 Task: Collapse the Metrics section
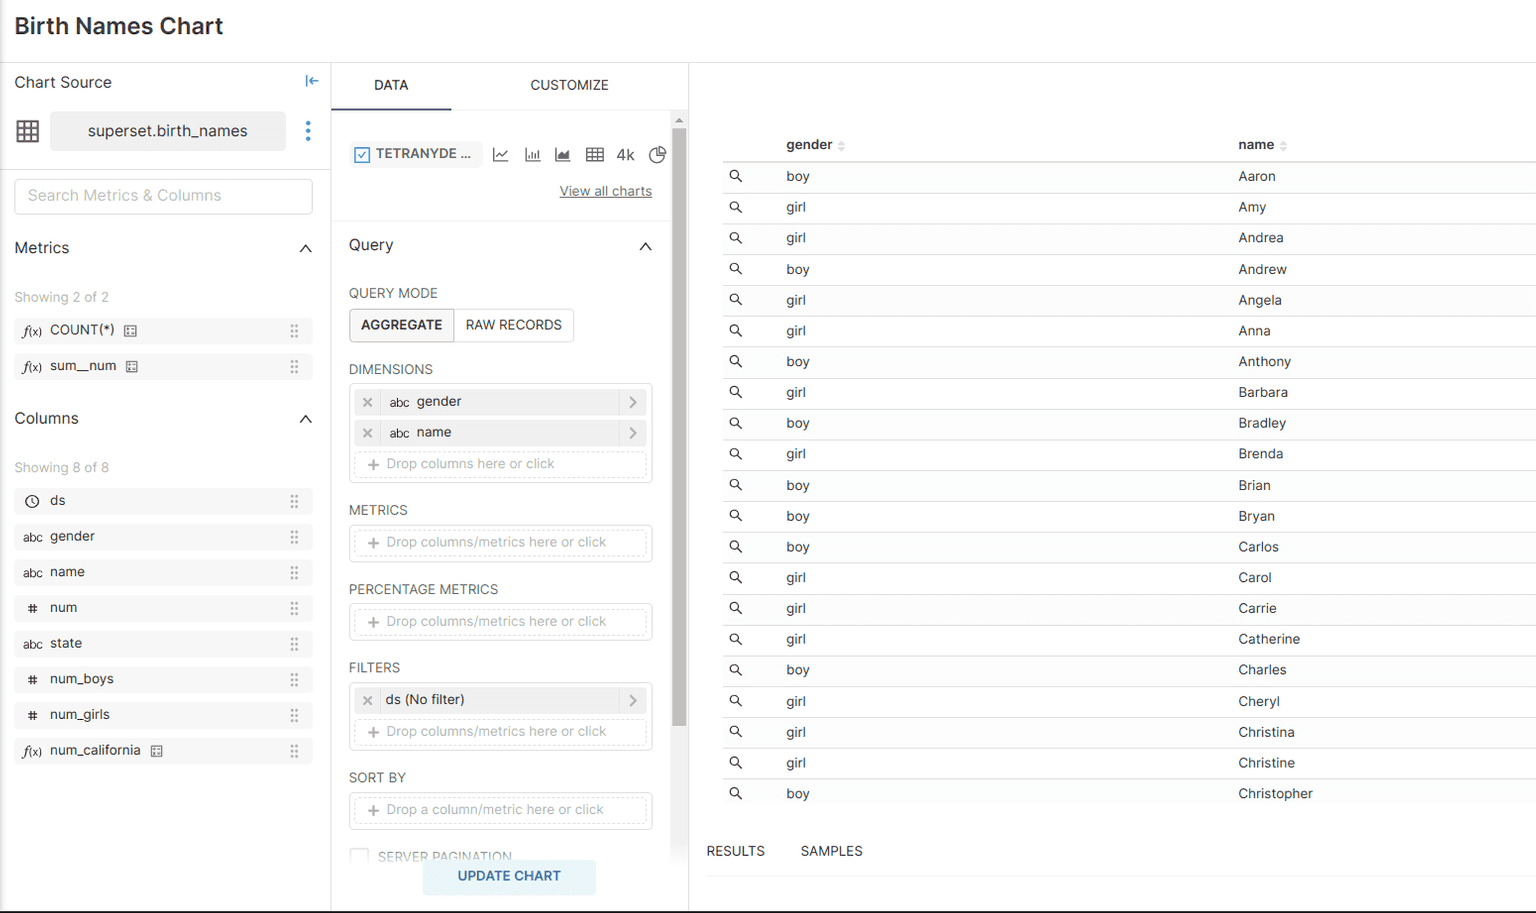(305, 248)
